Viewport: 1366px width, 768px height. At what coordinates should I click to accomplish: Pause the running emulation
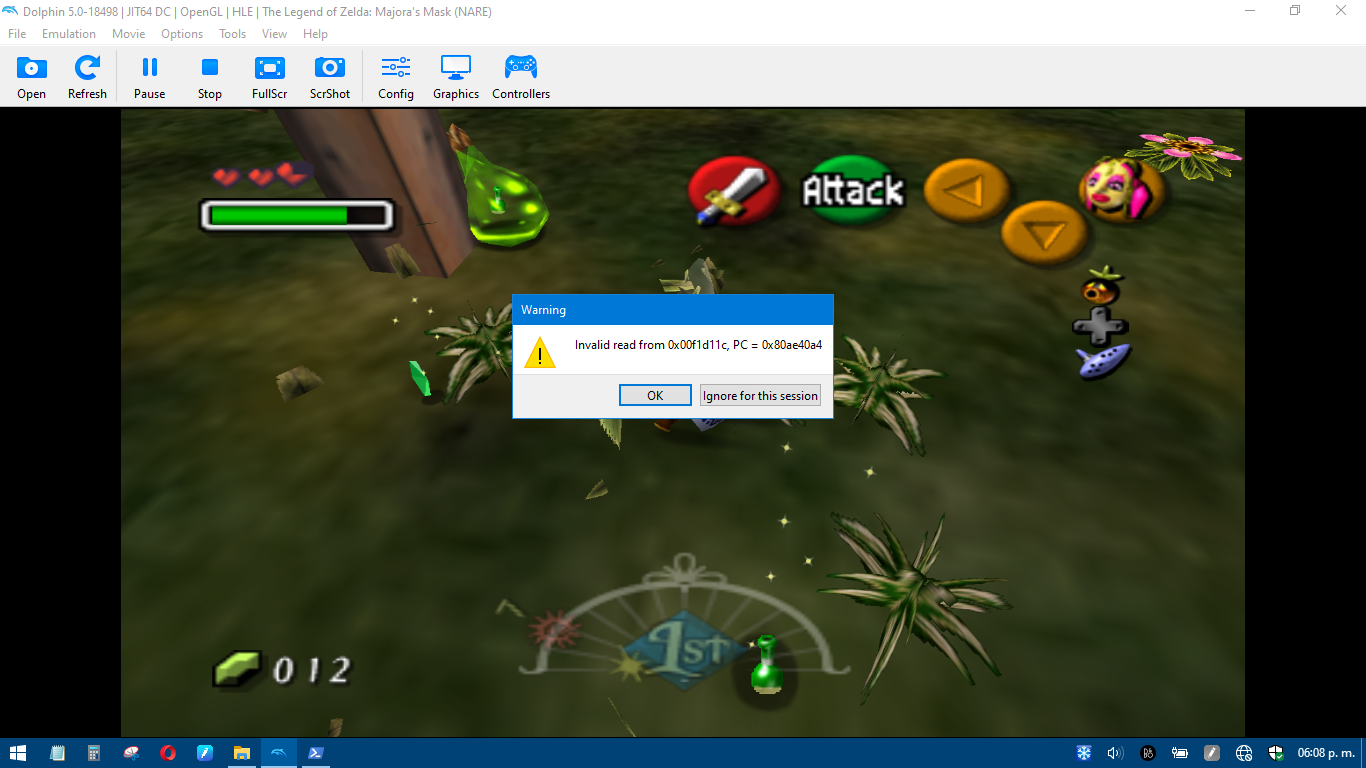coord(150,77)
